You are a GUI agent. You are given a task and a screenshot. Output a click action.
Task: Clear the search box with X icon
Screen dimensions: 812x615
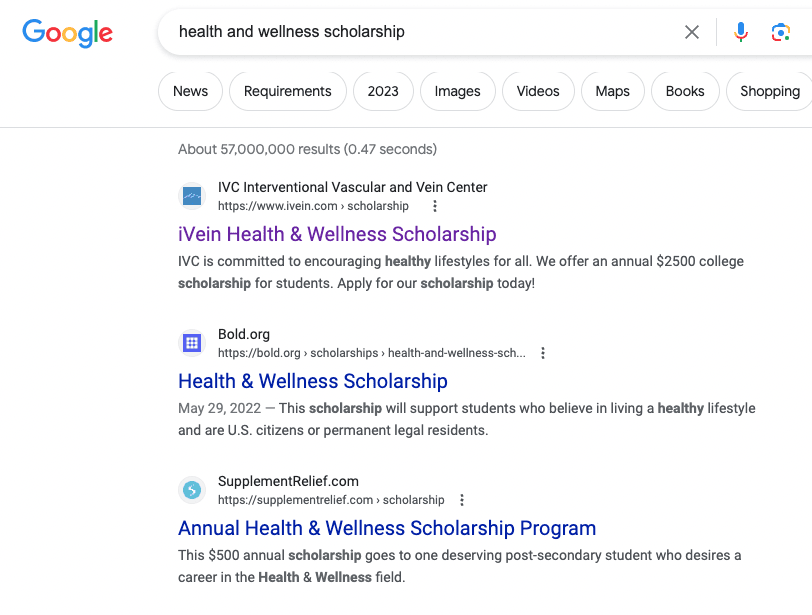click(x=692, y=32)
